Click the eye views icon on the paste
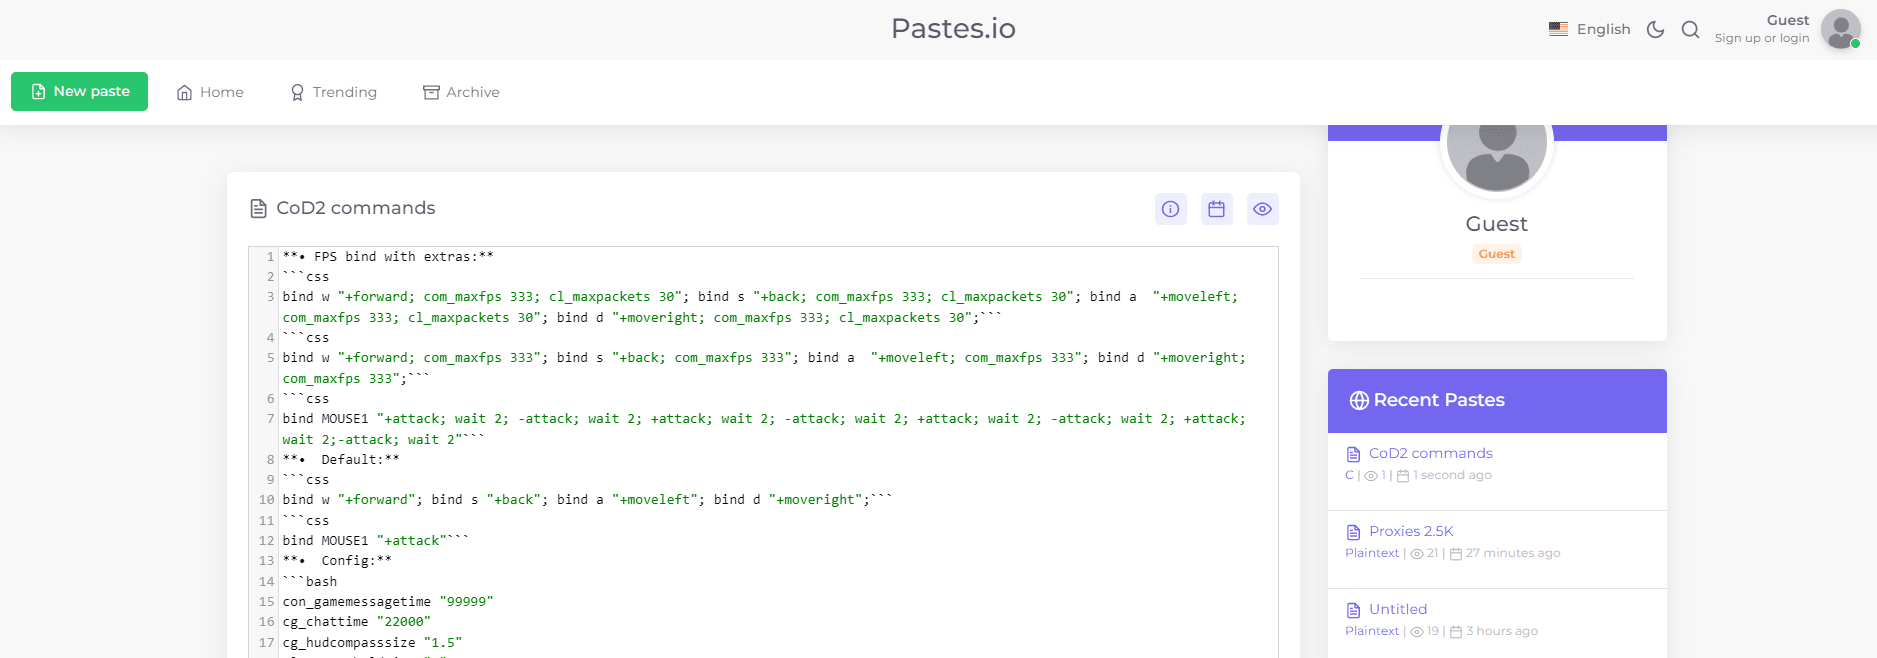This screenshot has height=658, width=1877. [x=1262, y=209]
